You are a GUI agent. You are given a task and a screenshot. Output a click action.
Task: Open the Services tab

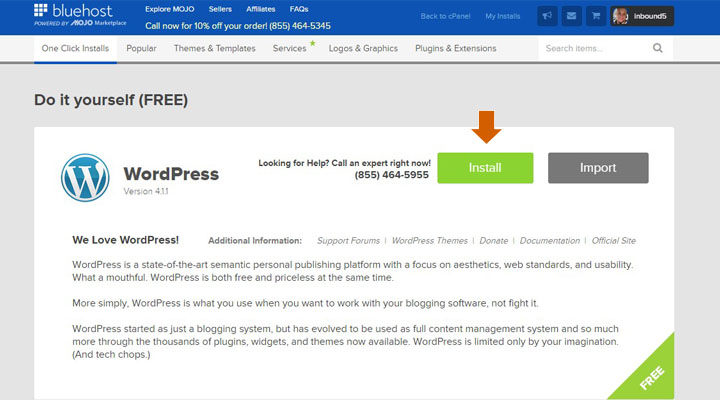289,48
